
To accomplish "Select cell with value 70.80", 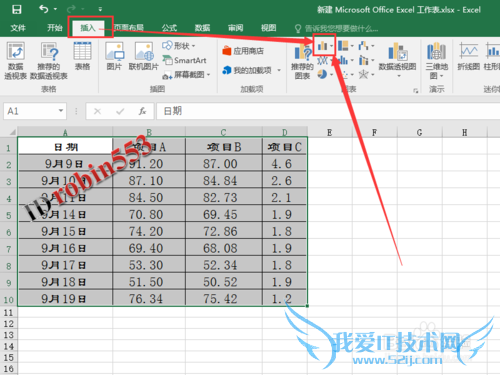I will pyautogui.click(x=149, y=214).
